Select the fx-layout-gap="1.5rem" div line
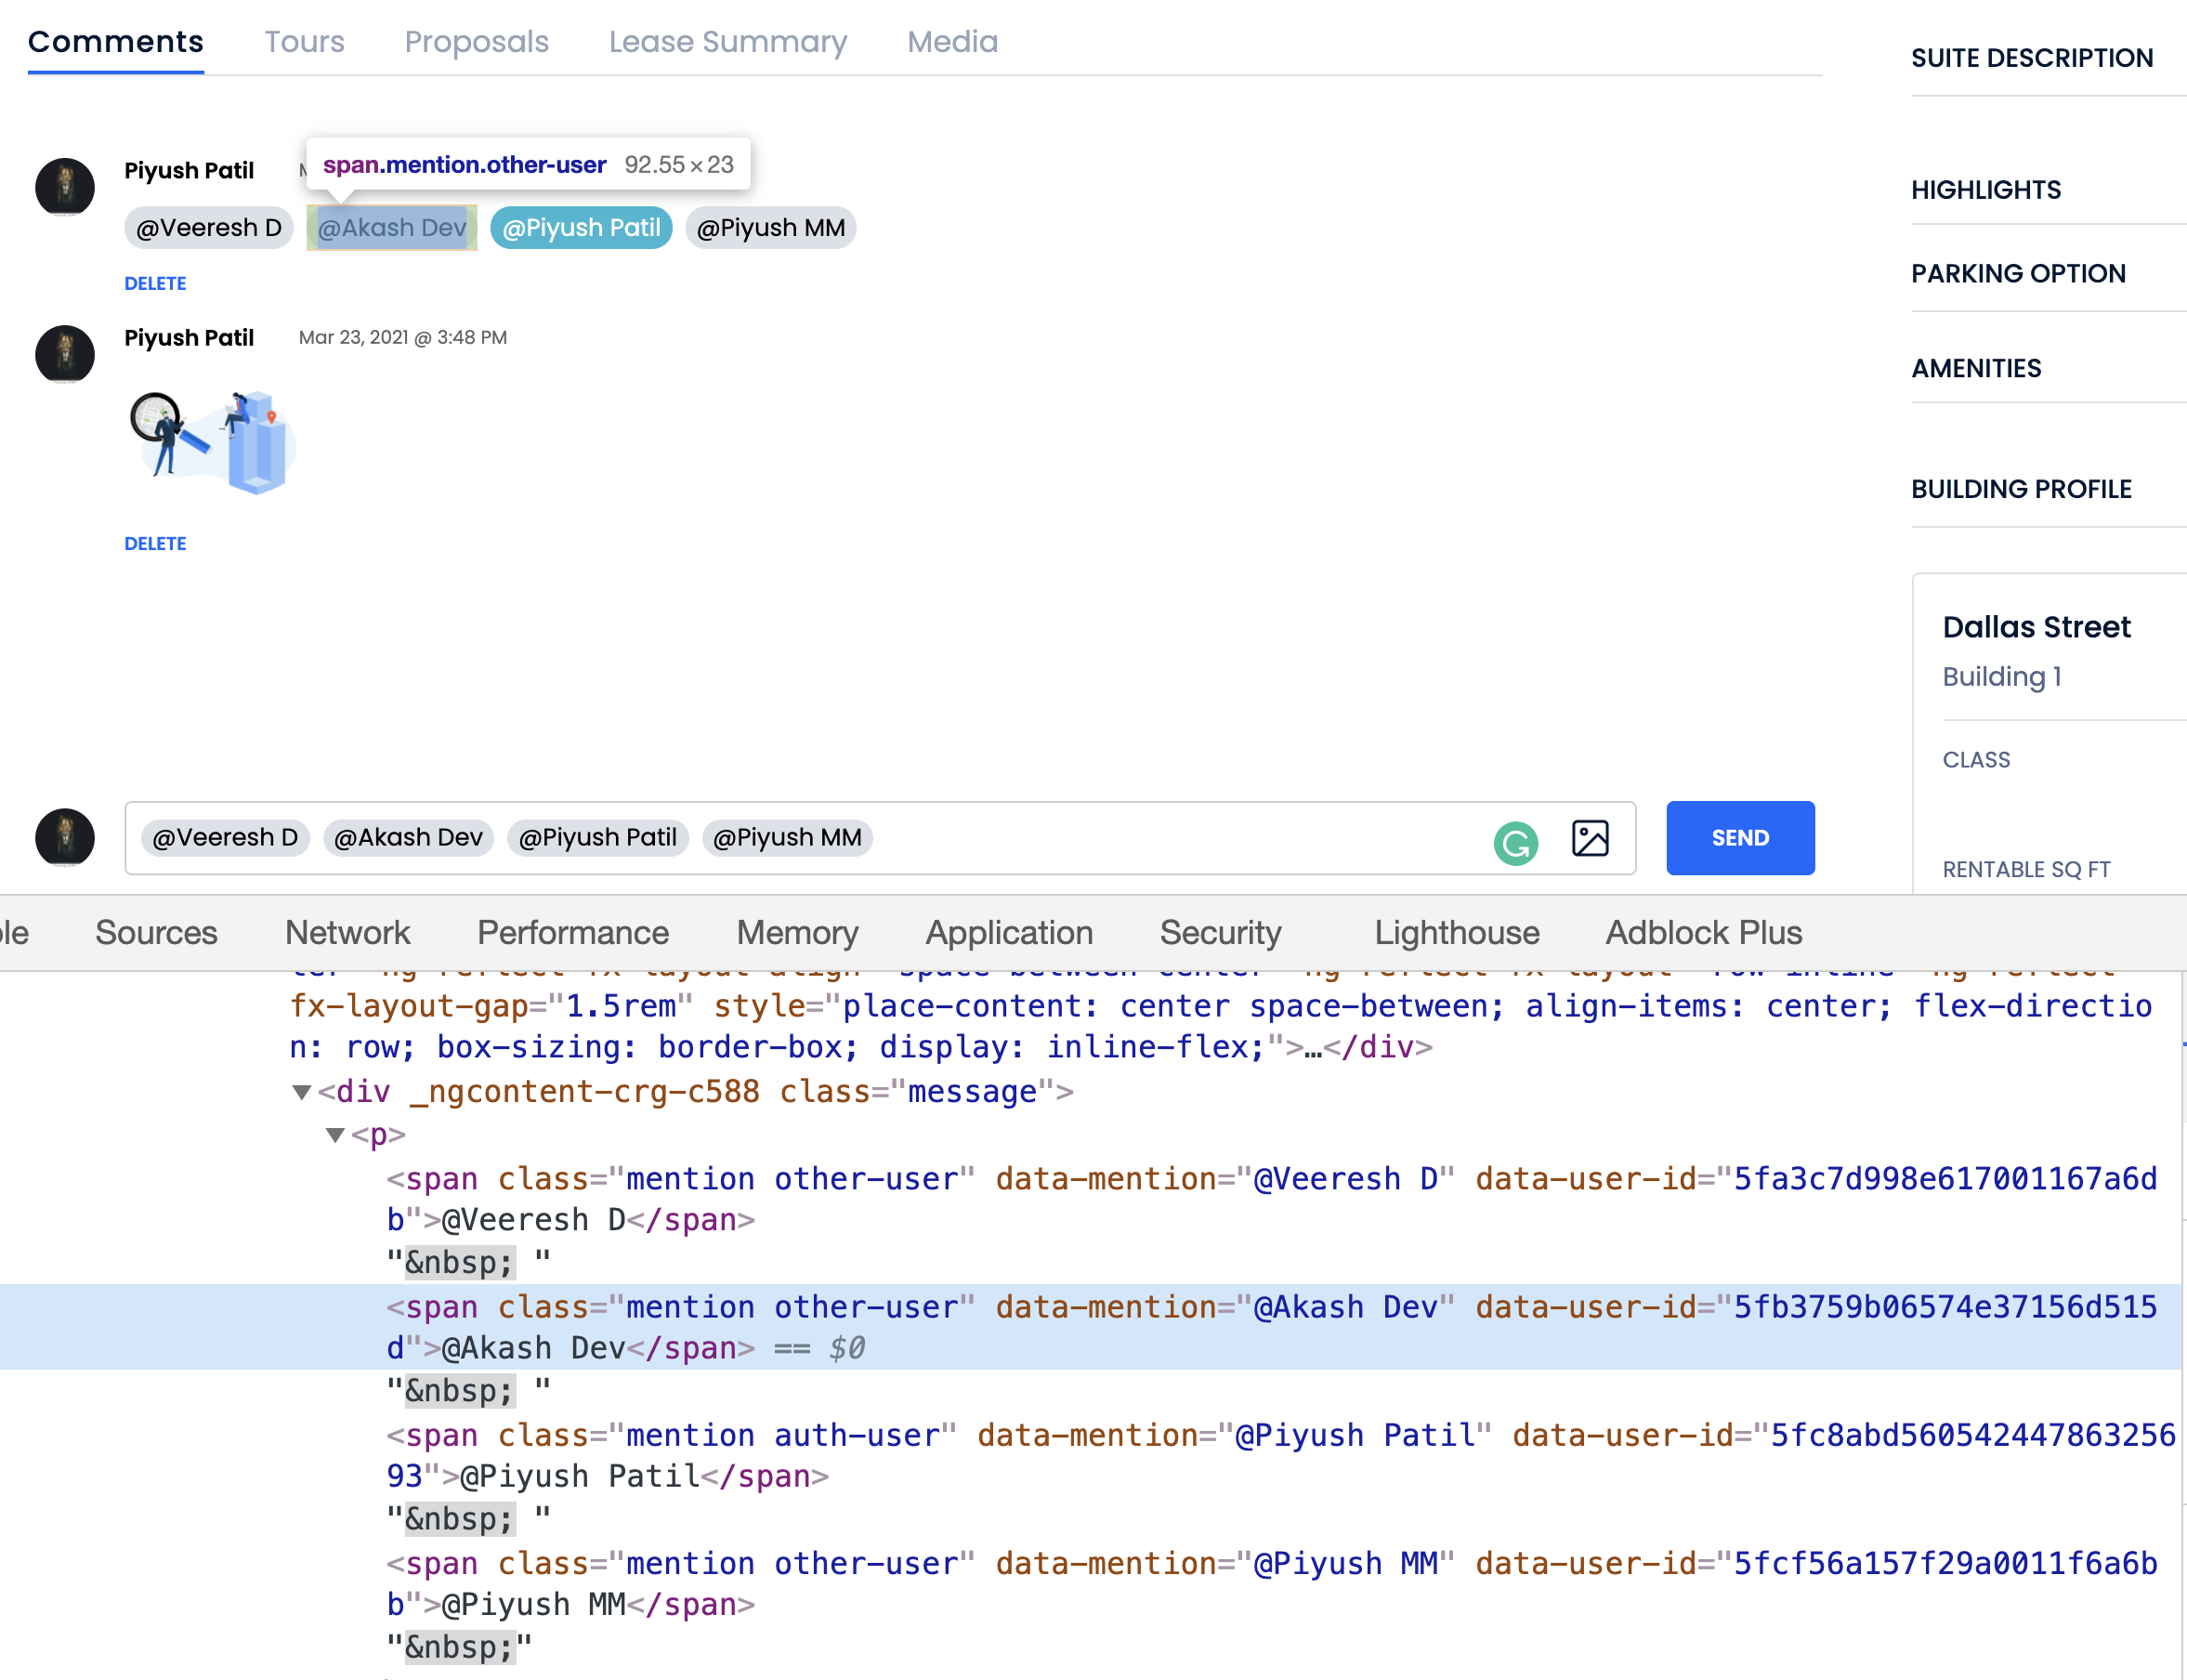The image size is (2187, 1680). [x=1220, y=1026]
